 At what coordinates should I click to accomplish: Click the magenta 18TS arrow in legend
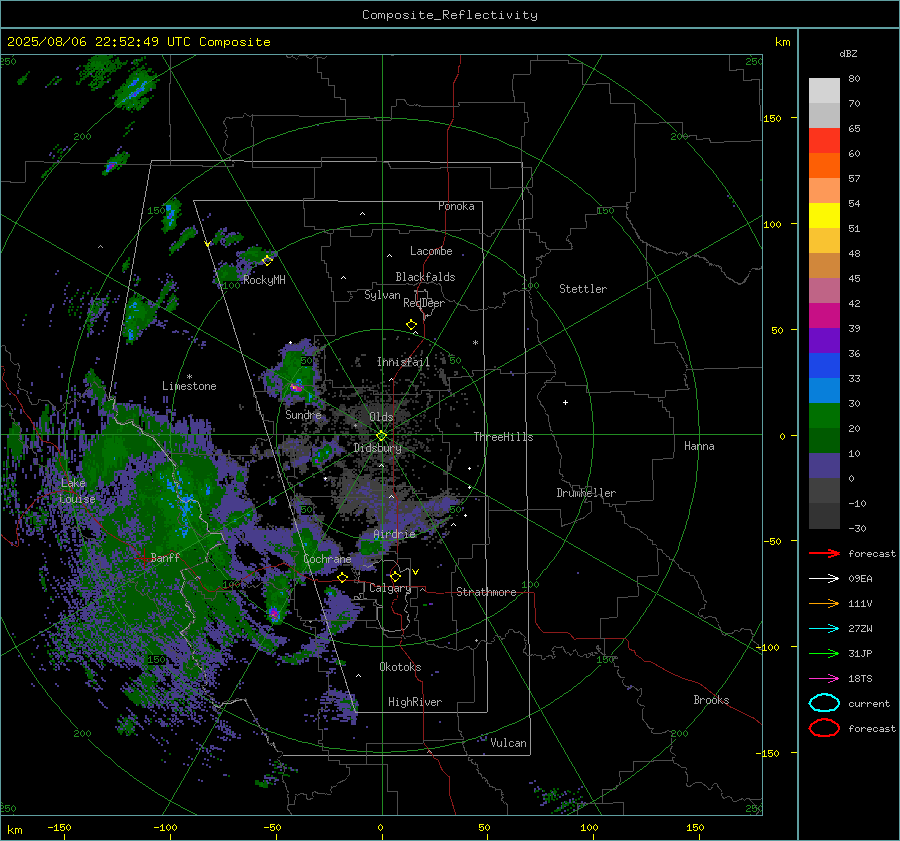point(824,679)
